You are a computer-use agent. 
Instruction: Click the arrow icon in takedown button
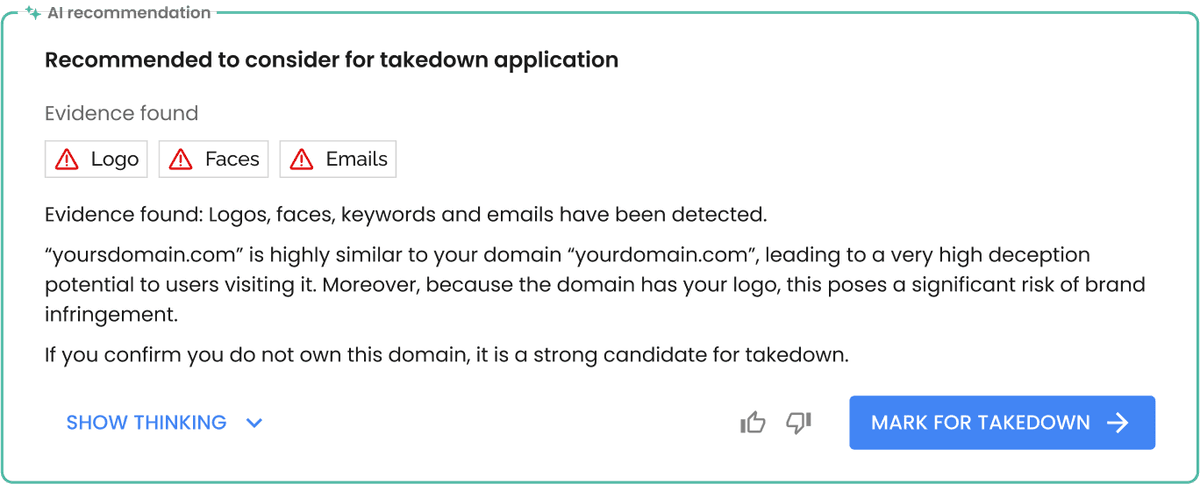click(1118, 423)
